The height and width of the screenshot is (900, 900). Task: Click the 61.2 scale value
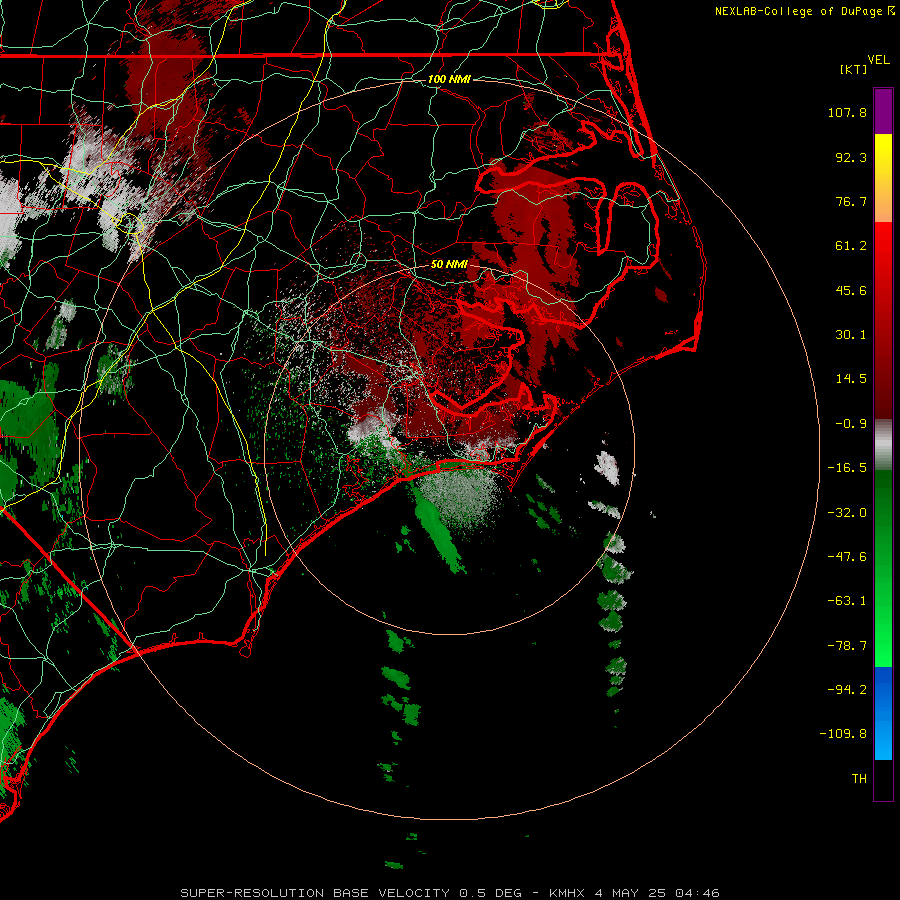(x=851, y=246)
